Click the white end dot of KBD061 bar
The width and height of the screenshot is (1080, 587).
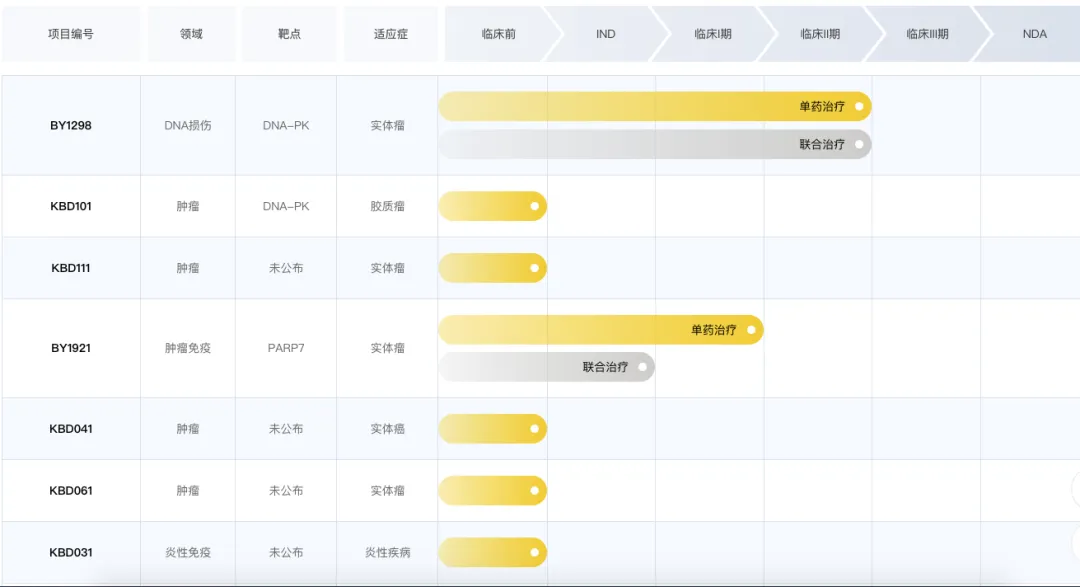click(x=535, y=491)
